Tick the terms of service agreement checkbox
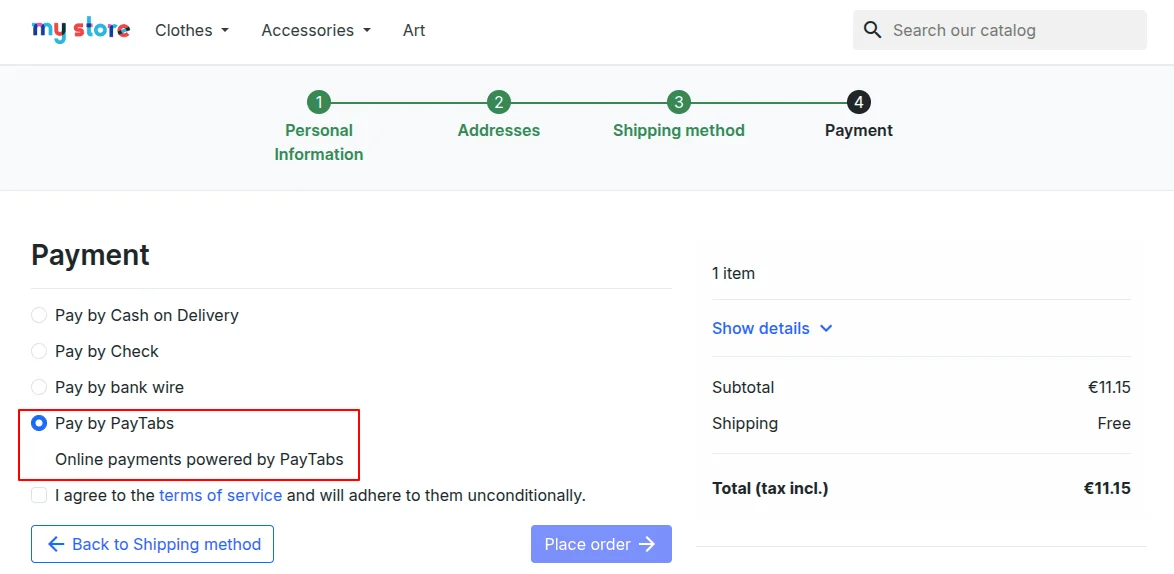The height and width of the screenshot is (574, 1174). [x=39, y=495]
